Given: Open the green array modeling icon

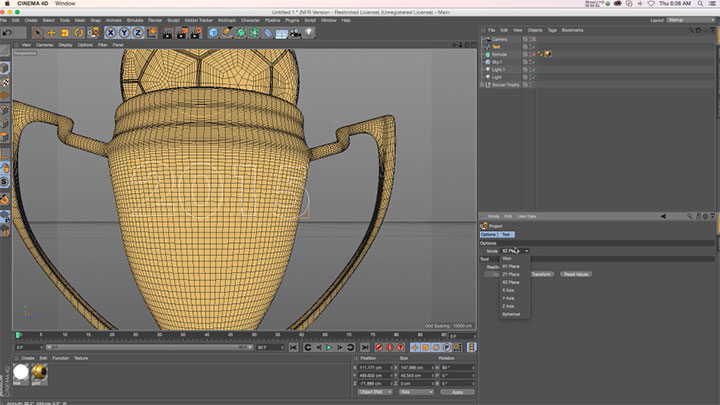Looking at the screenshot, I should click(254, 33).
